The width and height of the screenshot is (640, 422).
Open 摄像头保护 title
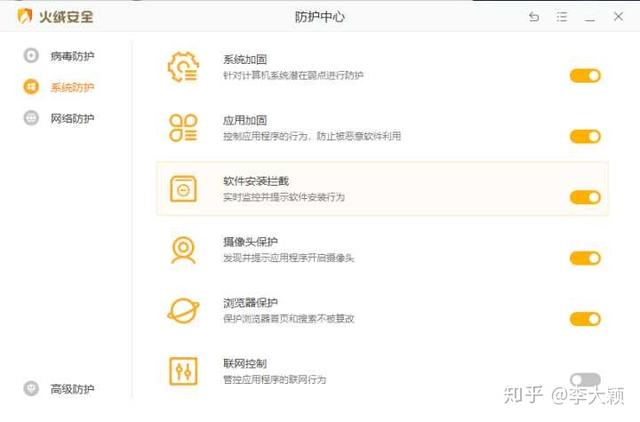tap(250, 242)
